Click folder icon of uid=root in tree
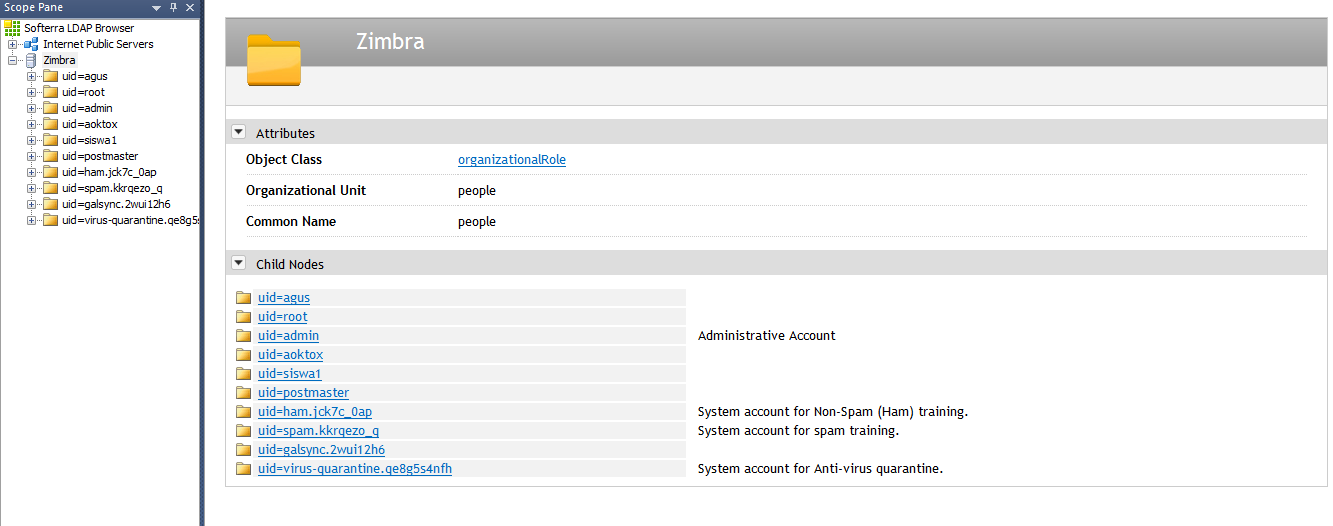 point(50,92)
